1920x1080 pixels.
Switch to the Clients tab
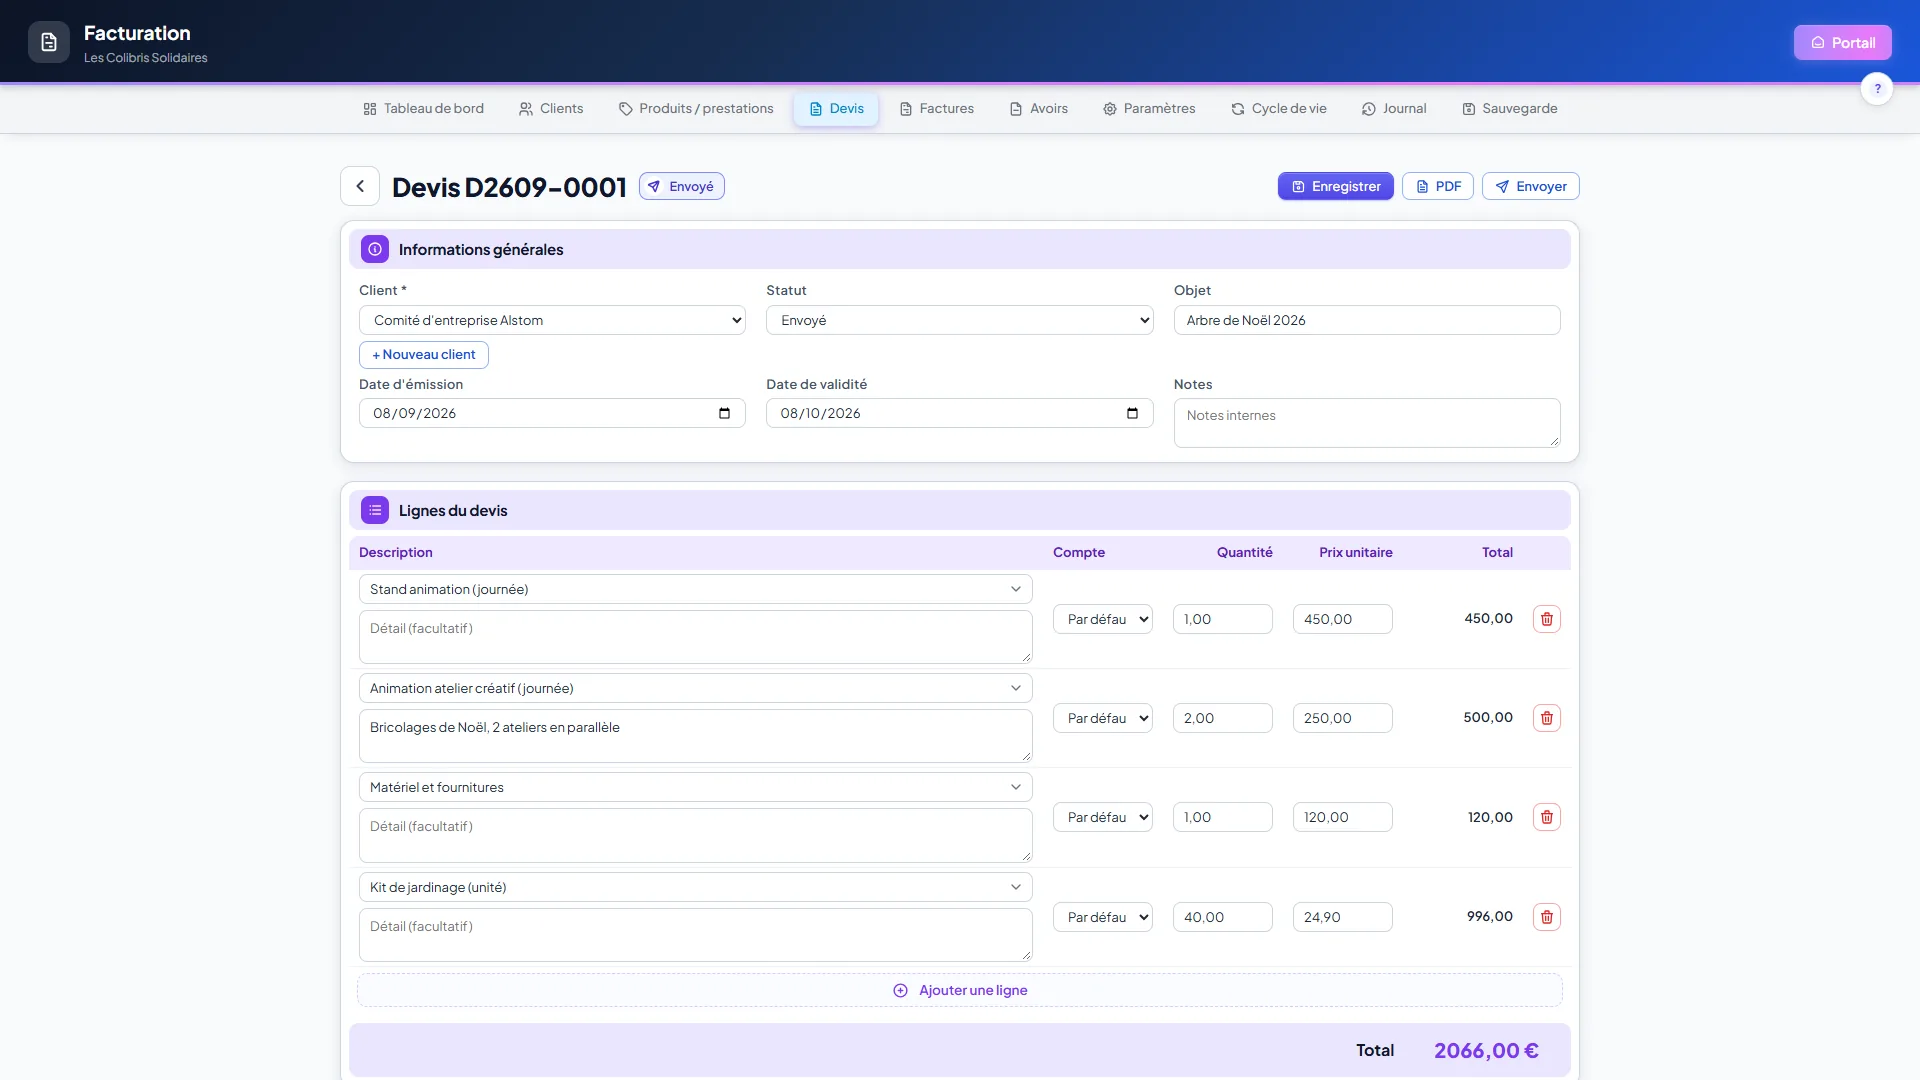tap(551, 109)
